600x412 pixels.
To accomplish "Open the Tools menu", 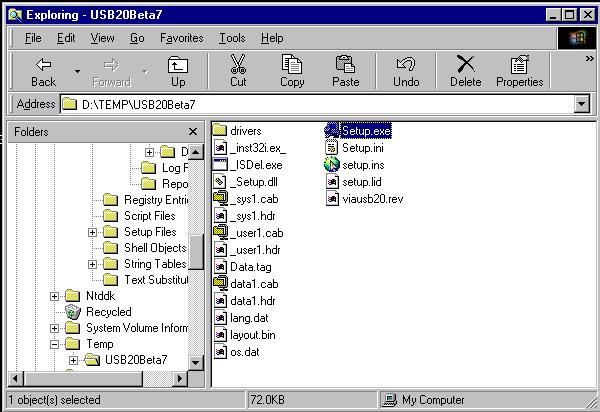I will point(232,38).
